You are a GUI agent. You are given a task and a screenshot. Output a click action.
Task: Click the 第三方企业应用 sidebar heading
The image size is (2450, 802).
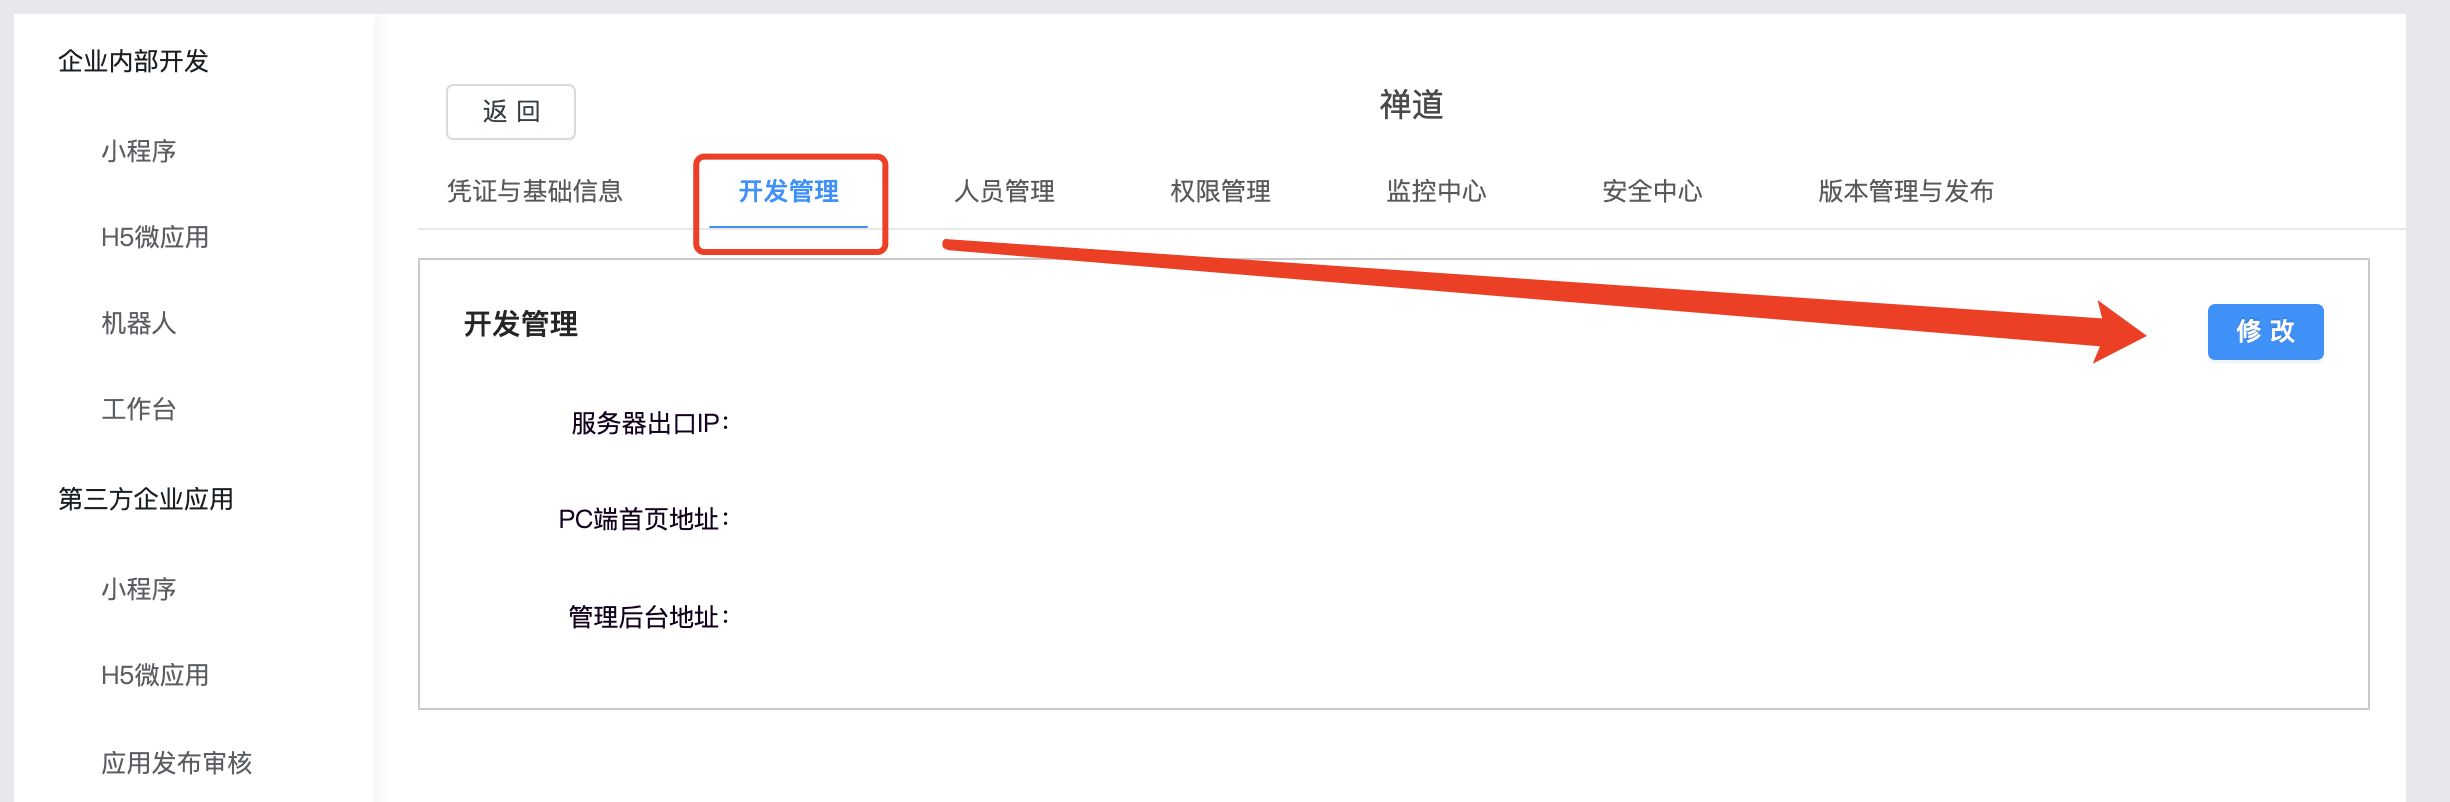click(x=146, y=499)
